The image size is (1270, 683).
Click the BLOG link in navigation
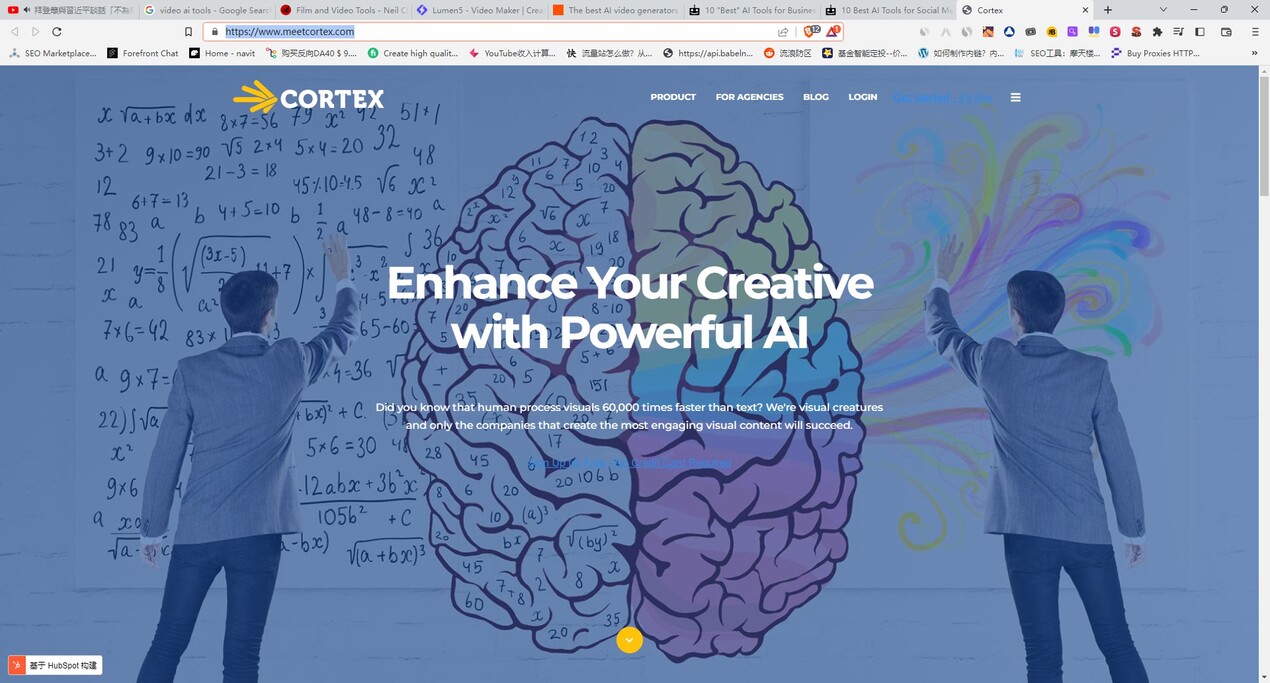point(815,97)
